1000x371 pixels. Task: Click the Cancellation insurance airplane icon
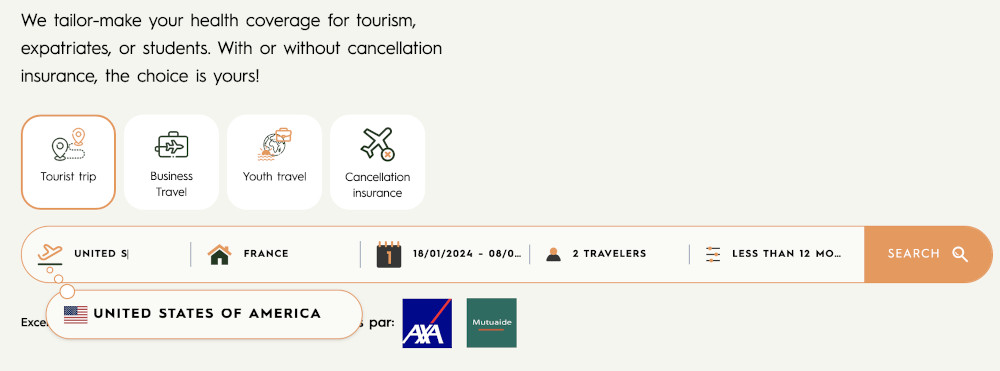pyautogui.click(x=378, y=145)
